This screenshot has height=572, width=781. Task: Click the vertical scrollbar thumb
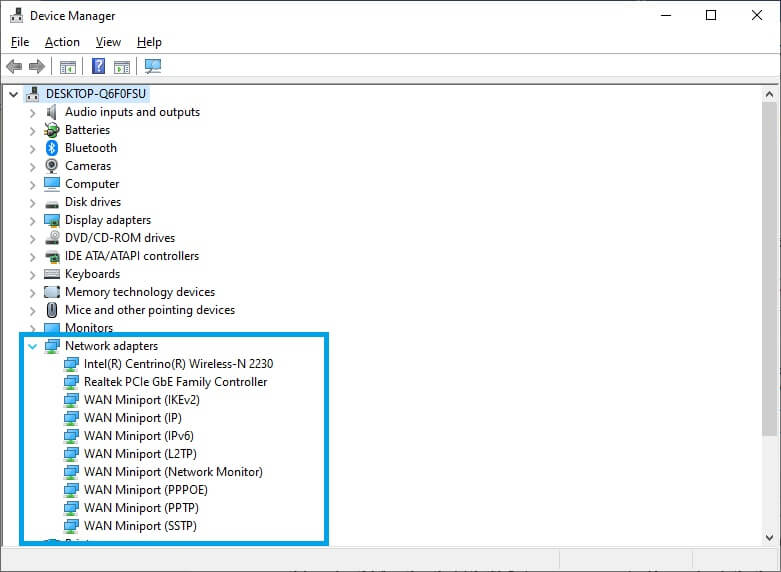[769, 269]
